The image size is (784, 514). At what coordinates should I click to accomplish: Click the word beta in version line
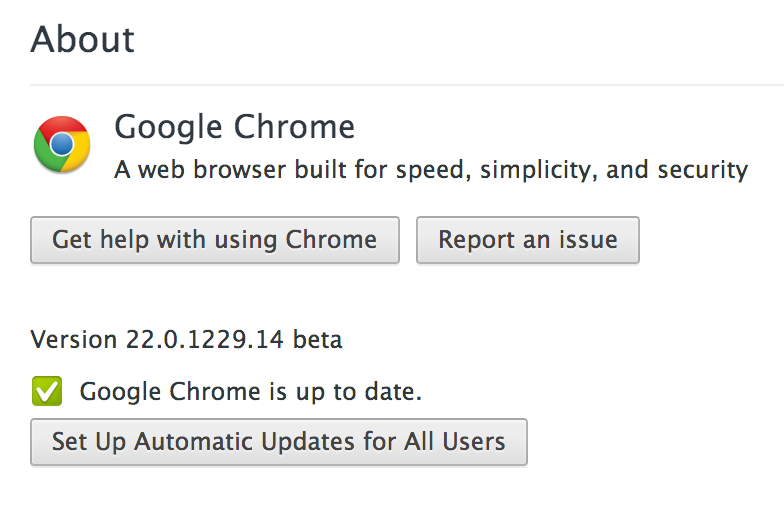click(318, 340)
